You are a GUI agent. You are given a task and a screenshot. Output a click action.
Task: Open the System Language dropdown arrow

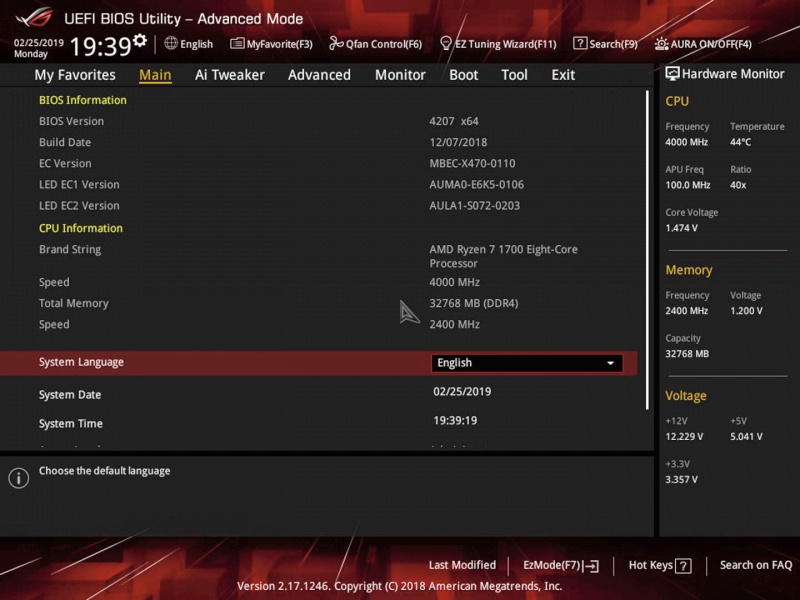pos(610,363)
